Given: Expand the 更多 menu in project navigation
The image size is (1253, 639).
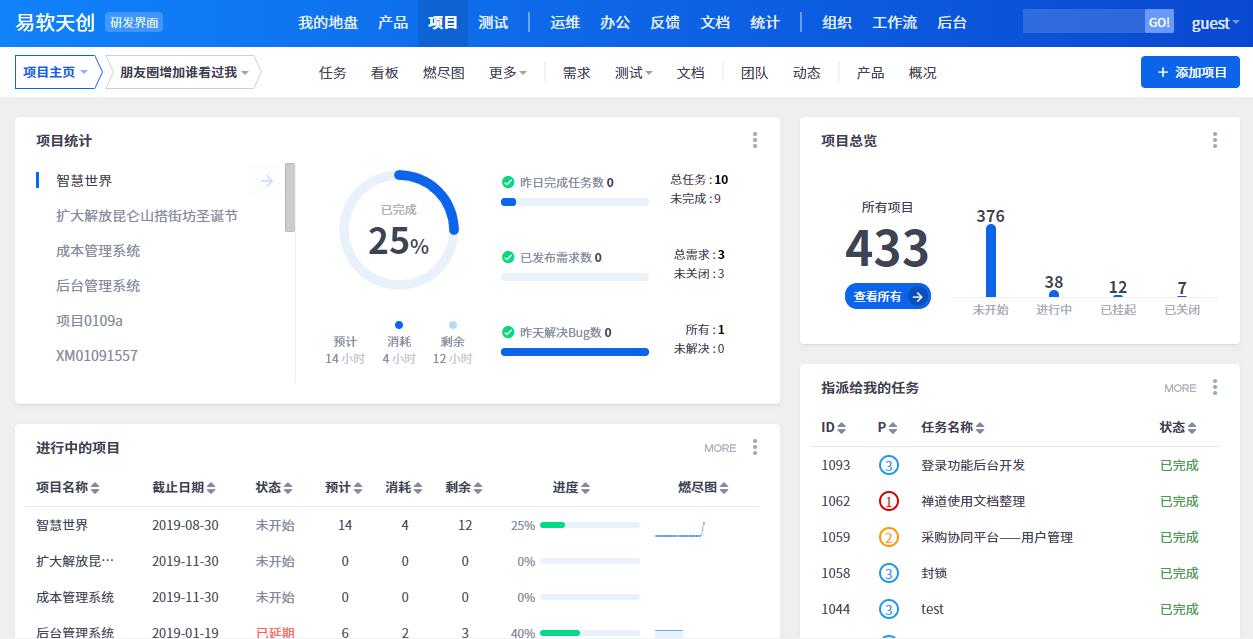Looking at the screenshot, I should [x=507, y=73].
